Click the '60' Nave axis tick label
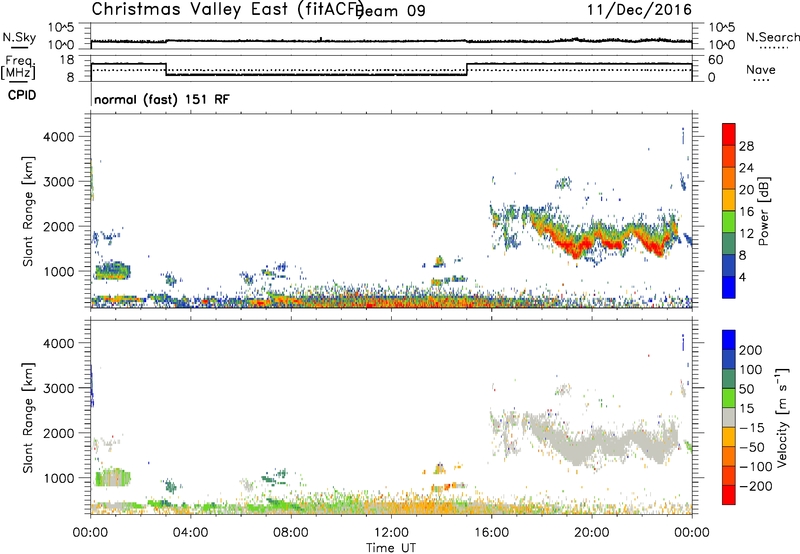This screenshot has height=554, width=800. point(716,60)
